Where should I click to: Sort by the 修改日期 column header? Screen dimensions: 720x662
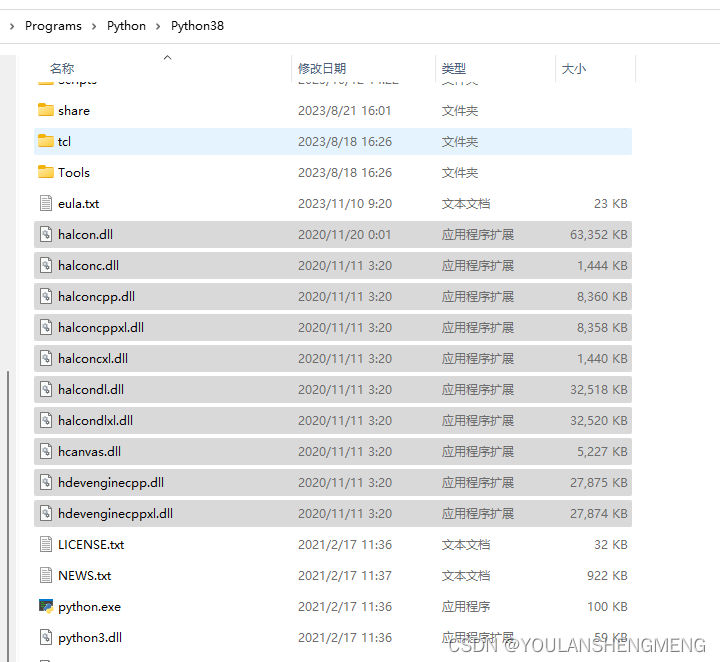coord(322,68)
